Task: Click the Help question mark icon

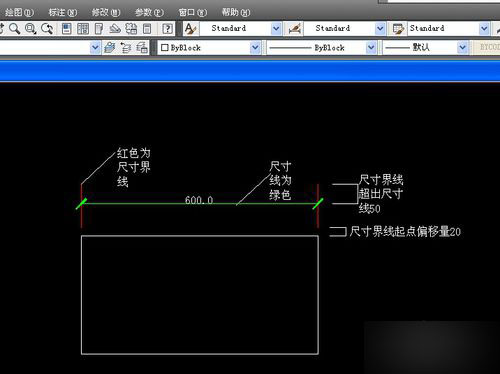Action: (168, 29)
